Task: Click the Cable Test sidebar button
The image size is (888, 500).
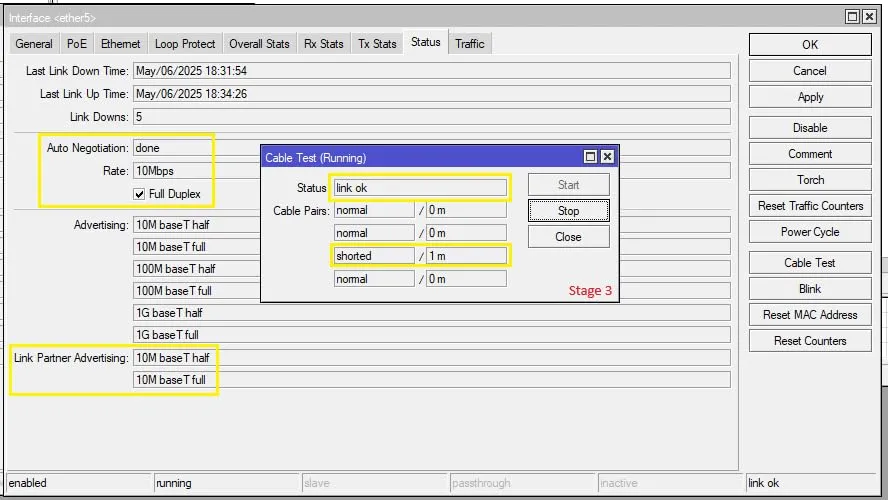Action: pyautogui.click(x=810, y=263)
